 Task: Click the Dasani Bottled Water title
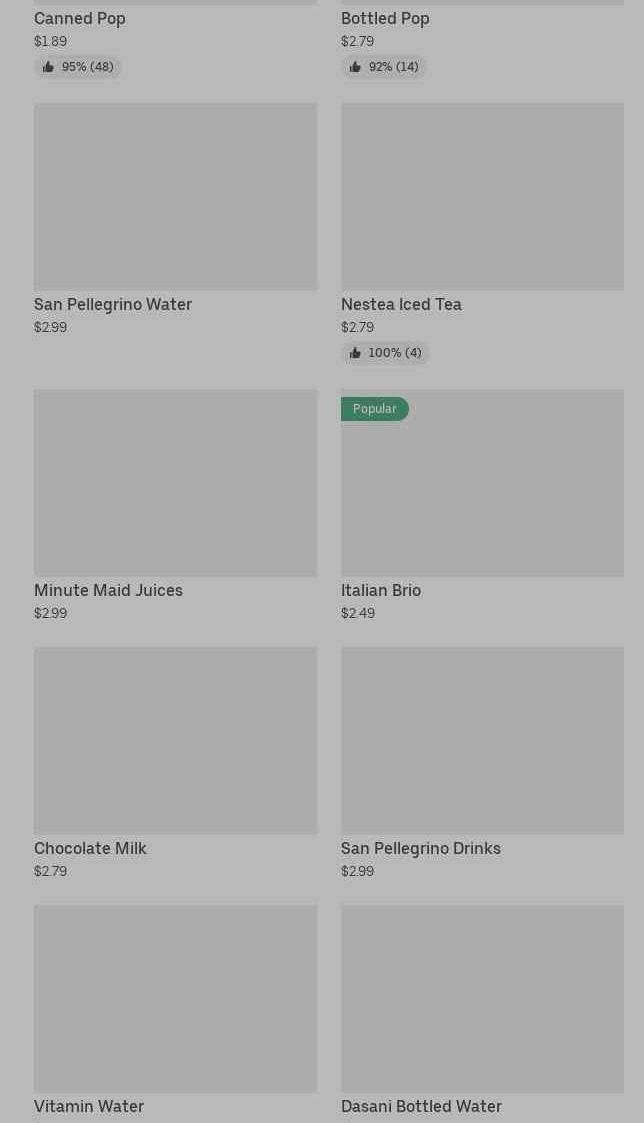point(421,1106)
